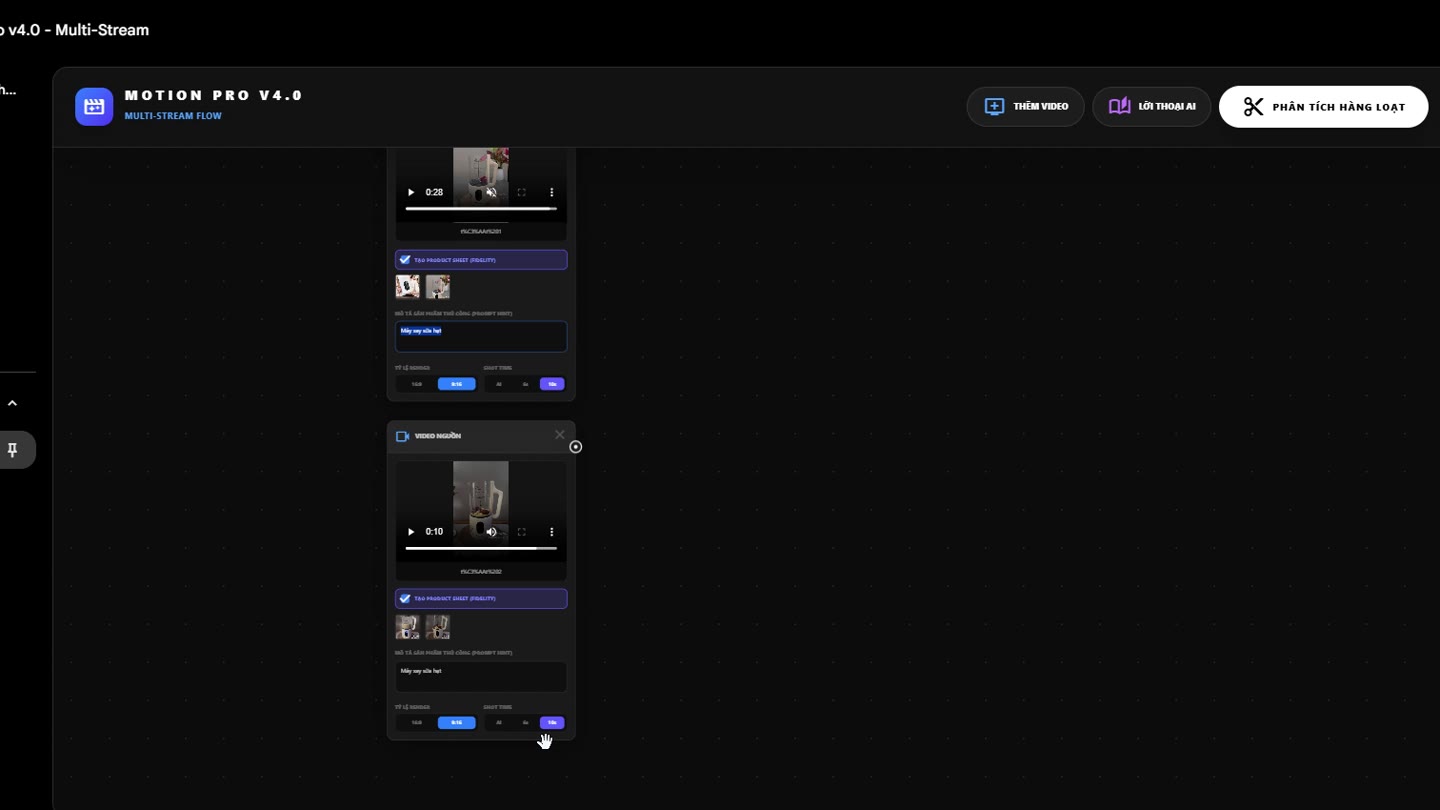Choose 9:16 ratio on the 0:28 card
1440x810 pixels.
tap(456, 384)
